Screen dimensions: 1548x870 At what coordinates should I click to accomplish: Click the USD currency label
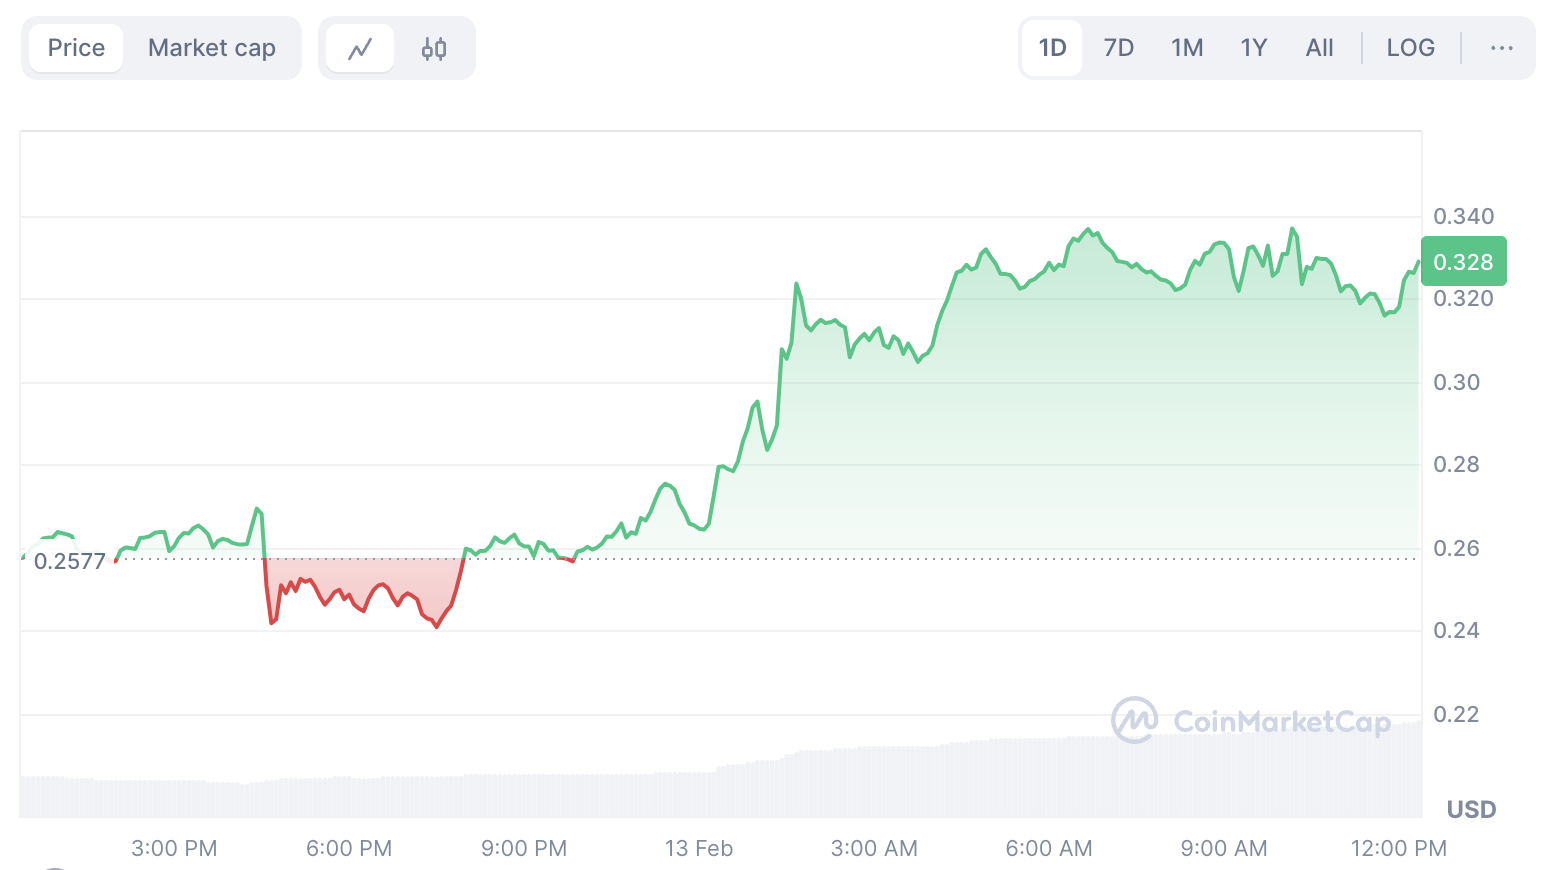coord(1471,809)
